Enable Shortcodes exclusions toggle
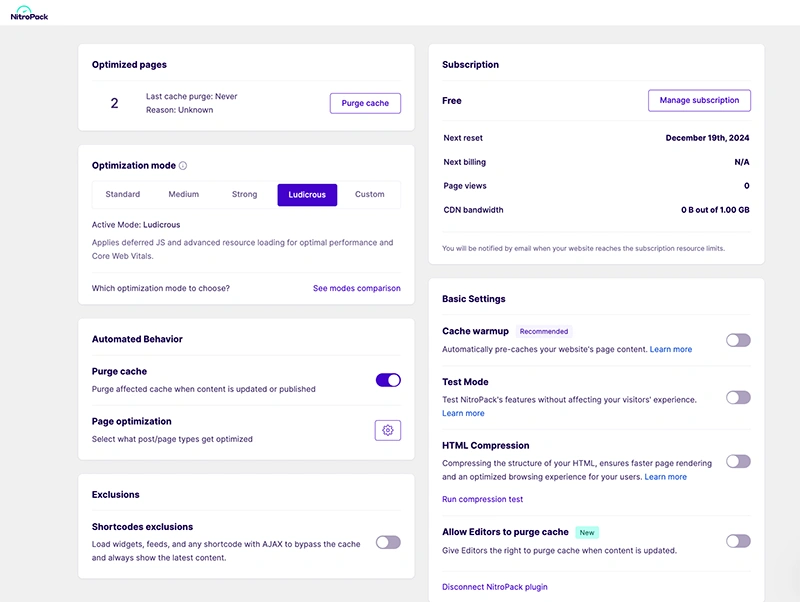This screenshot has height=602, width=800. pos(387,542)
